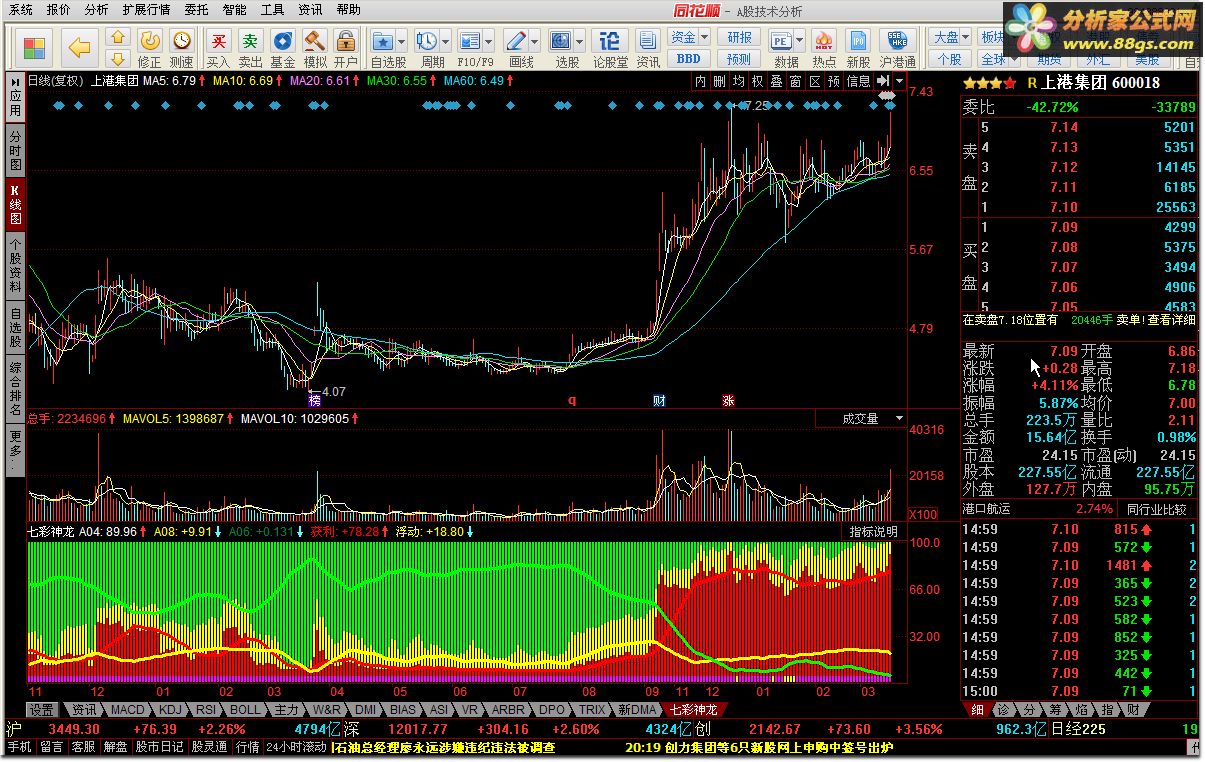Switch to the 七彩神龙 indicator tab

pyautogui.click(x=692, y=709)
